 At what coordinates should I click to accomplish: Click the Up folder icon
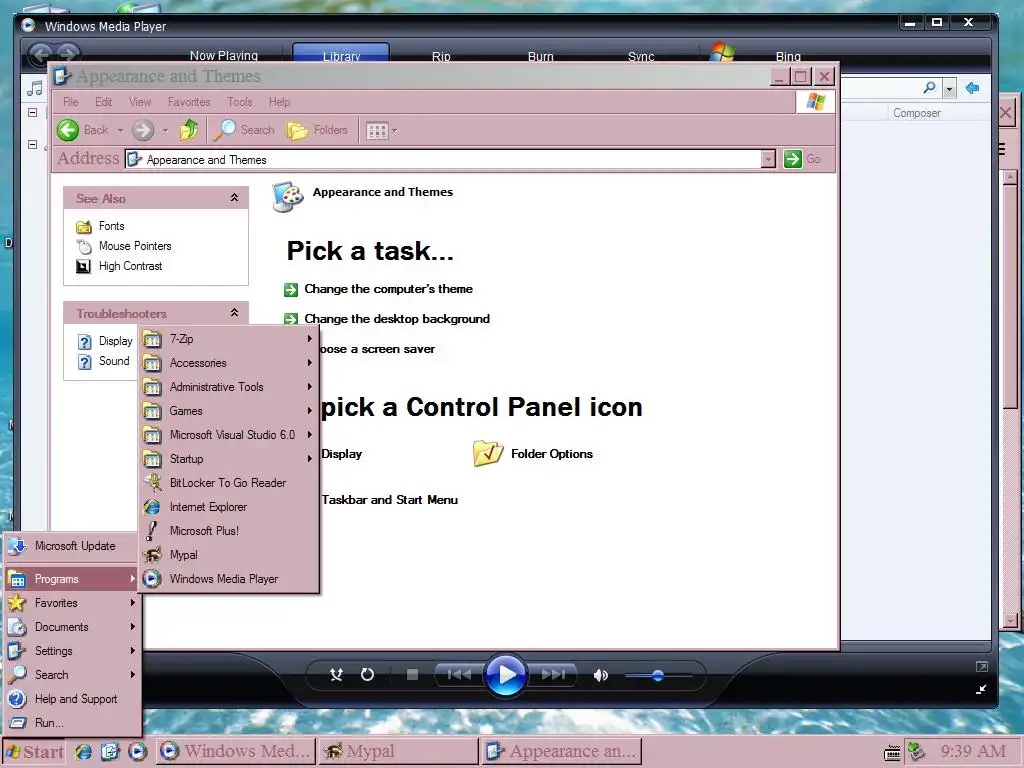coord(189,130)
